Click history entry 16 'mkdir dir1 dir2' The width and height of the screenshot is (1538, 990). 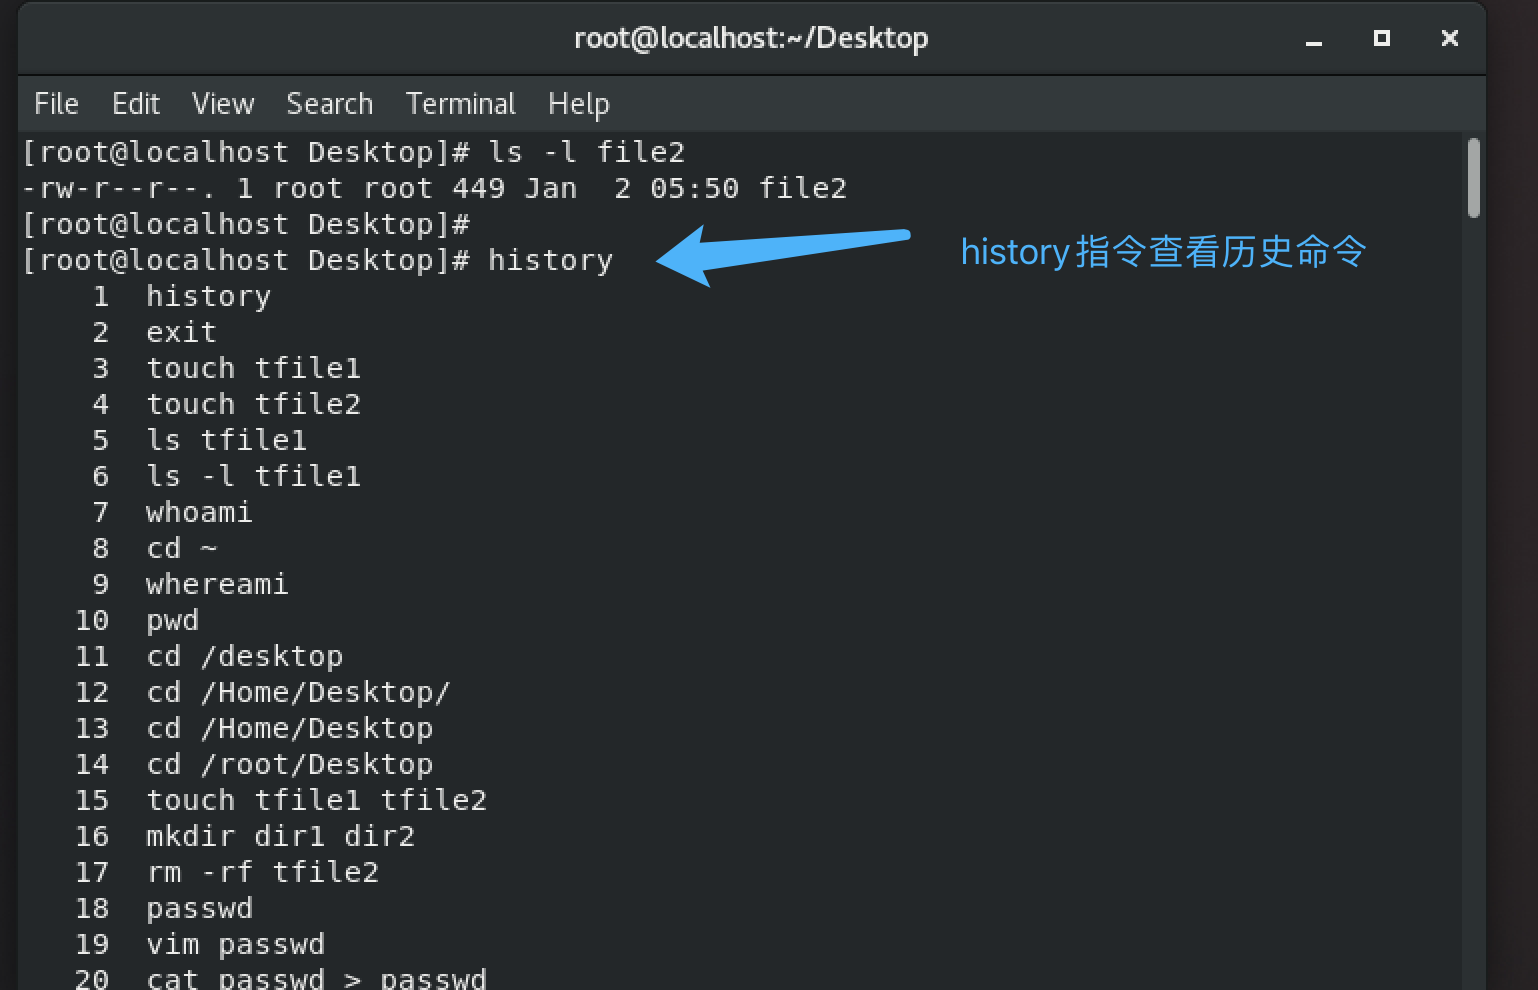coord(280,835)
